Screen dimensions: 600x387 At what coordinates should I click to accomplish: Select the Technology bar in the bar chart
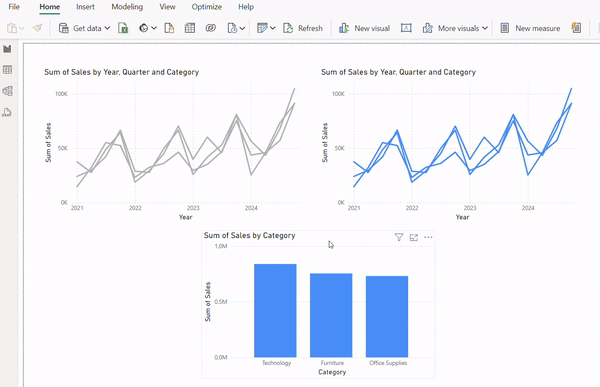(x=275, y=310)
